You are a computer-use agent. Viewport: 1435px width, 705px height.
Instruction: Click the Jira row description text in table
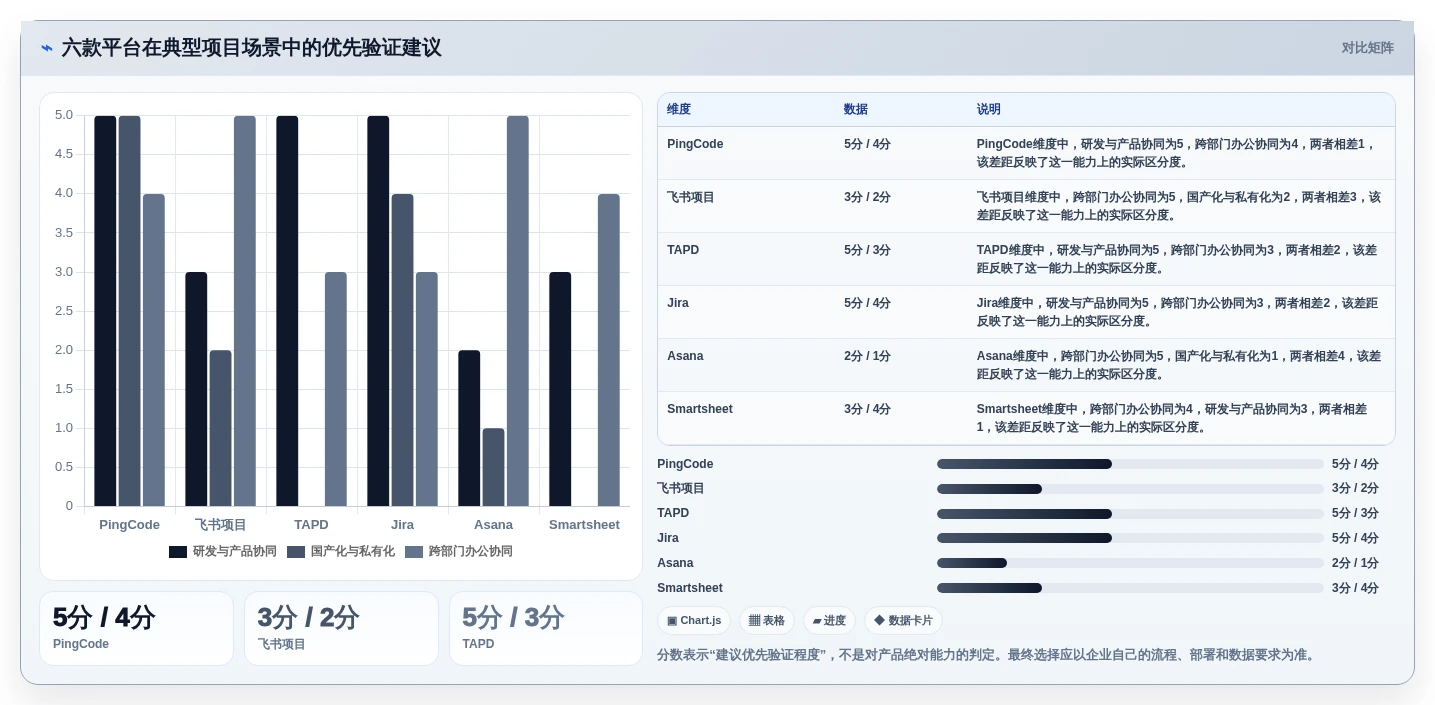1177,312
